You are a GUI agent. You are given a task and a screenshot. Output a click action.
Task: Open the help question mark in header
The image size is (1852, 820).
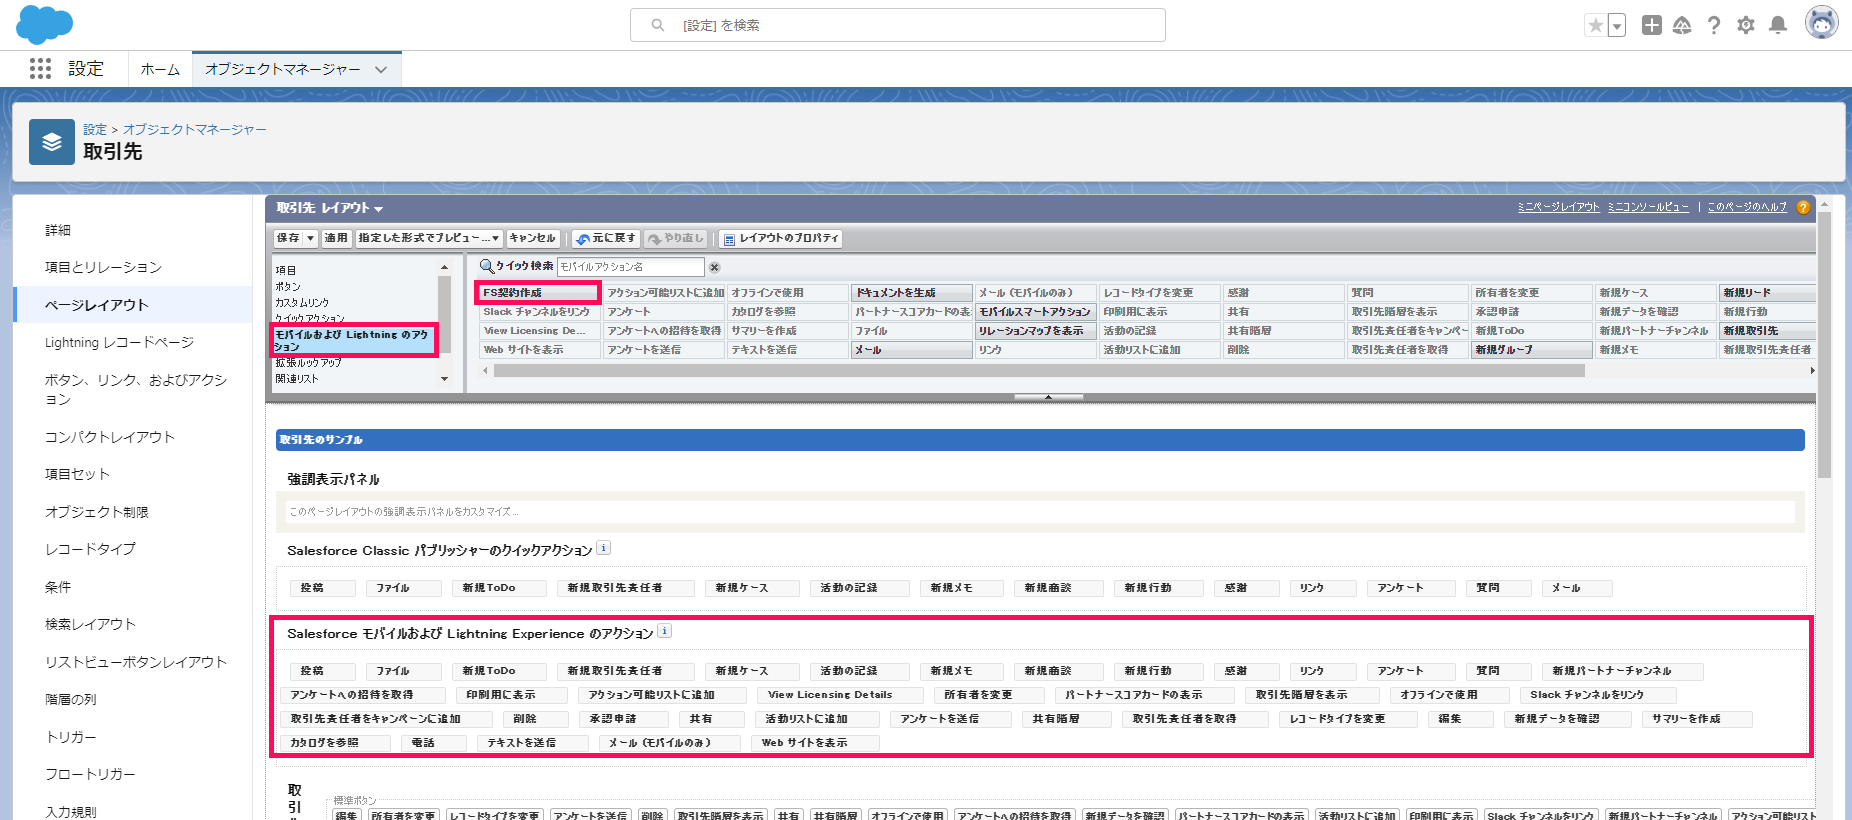(x=1714, y=25)
